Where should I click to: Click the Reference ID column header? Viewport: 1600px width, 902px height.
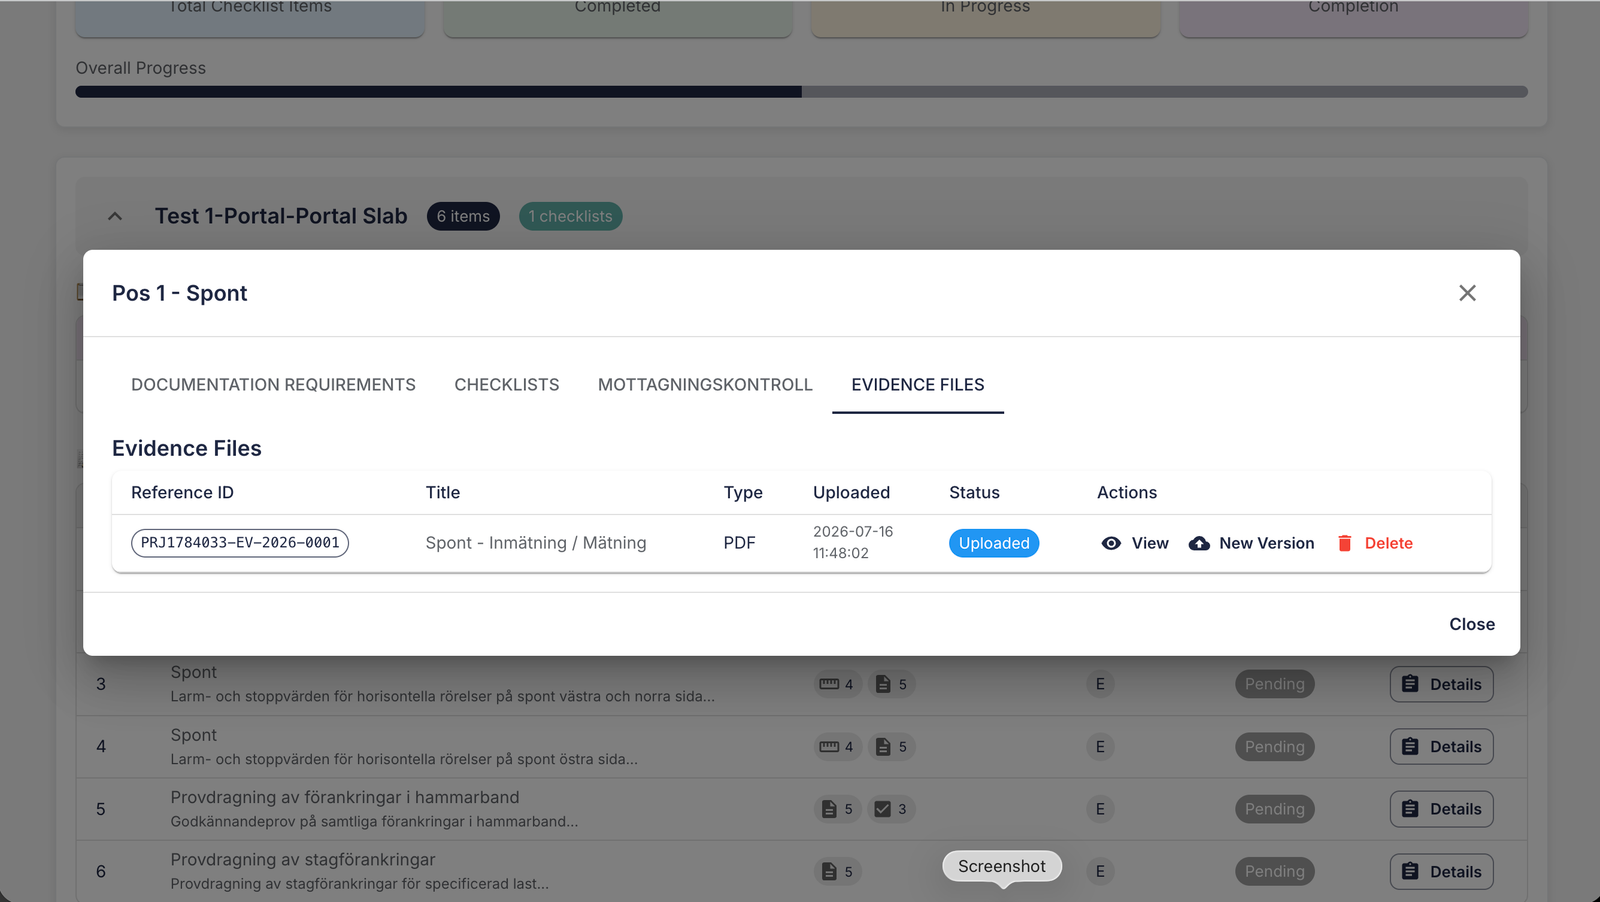pyautogui.click(x=182, y=492)
